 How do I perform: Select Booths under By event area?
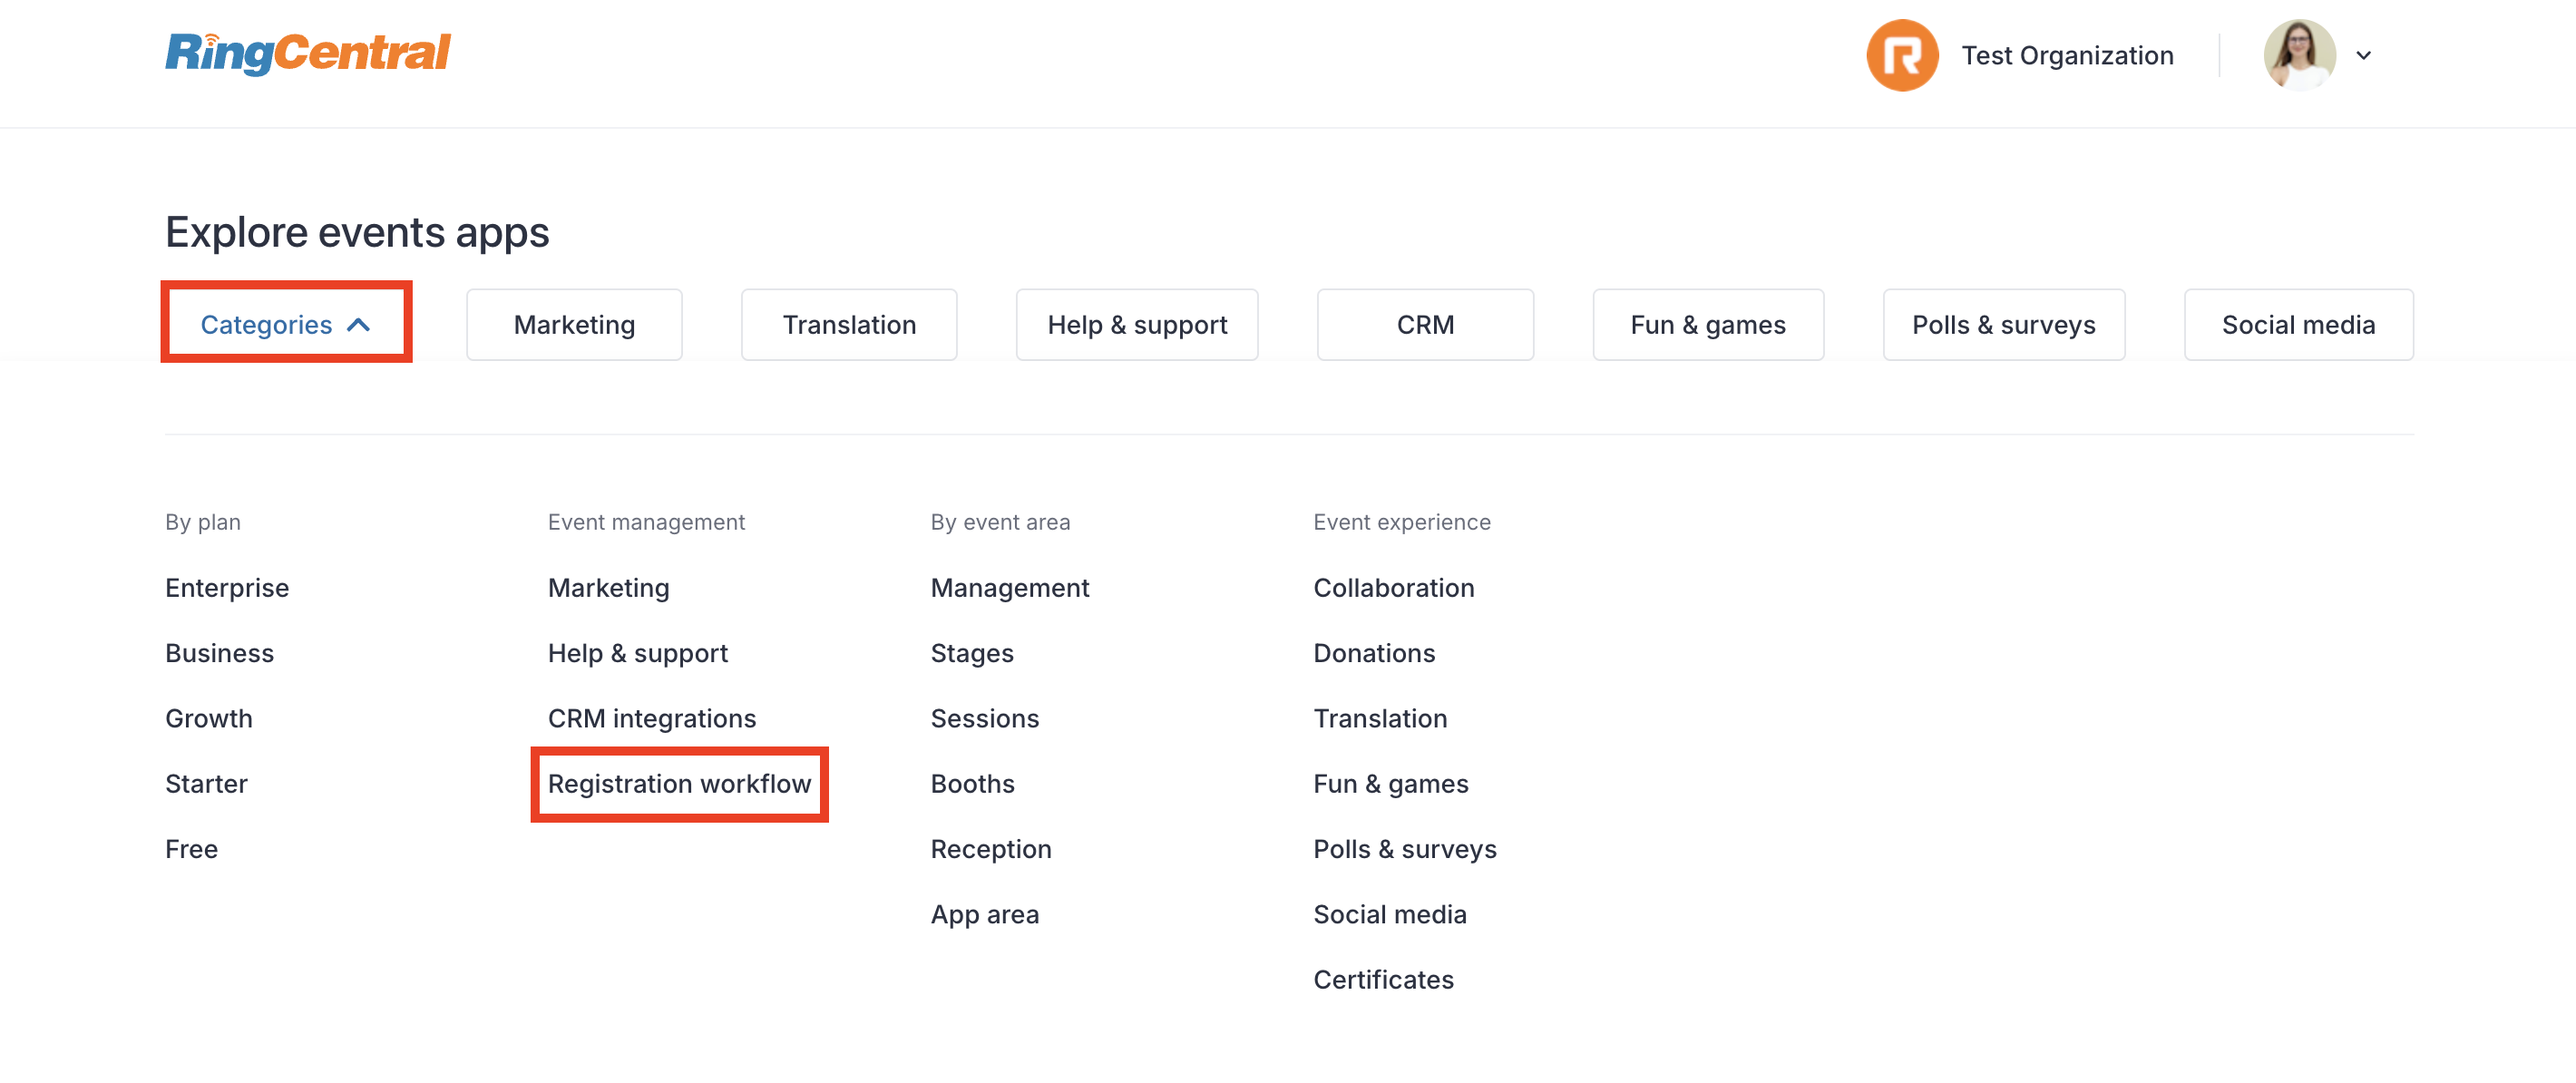coord(972,784)
